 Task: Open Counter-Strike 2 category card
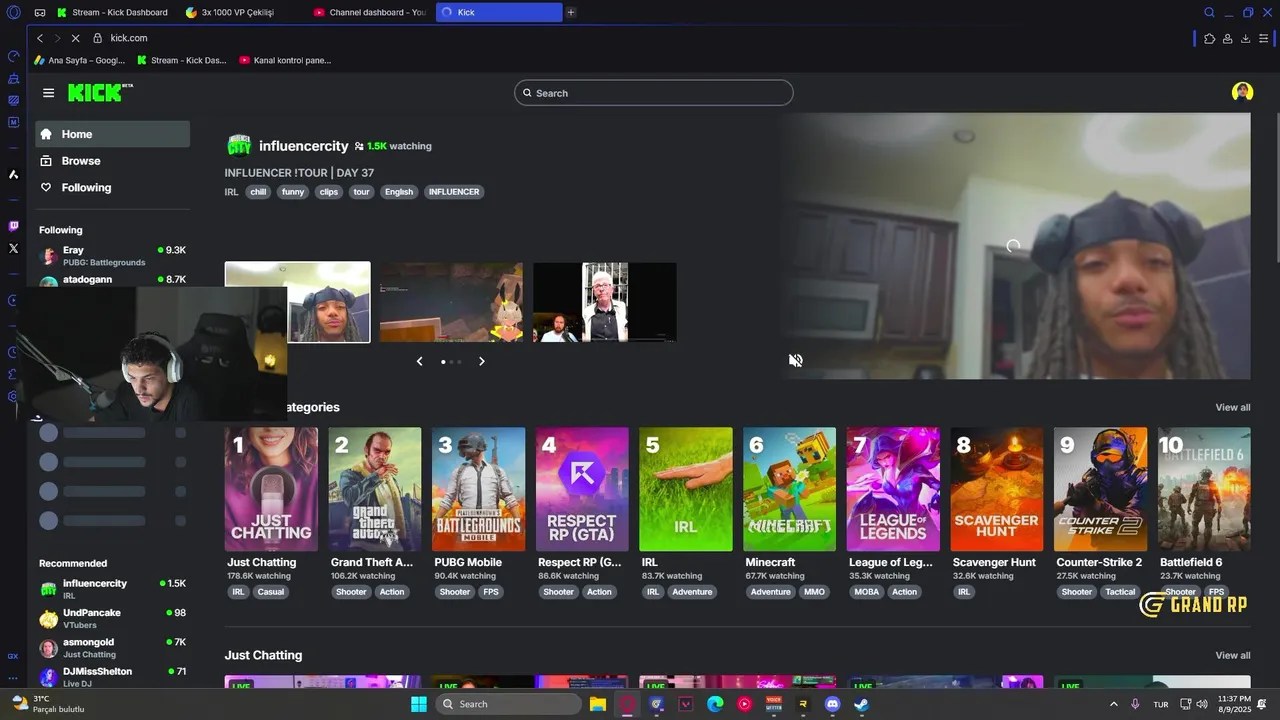[x=1100, y=489]
